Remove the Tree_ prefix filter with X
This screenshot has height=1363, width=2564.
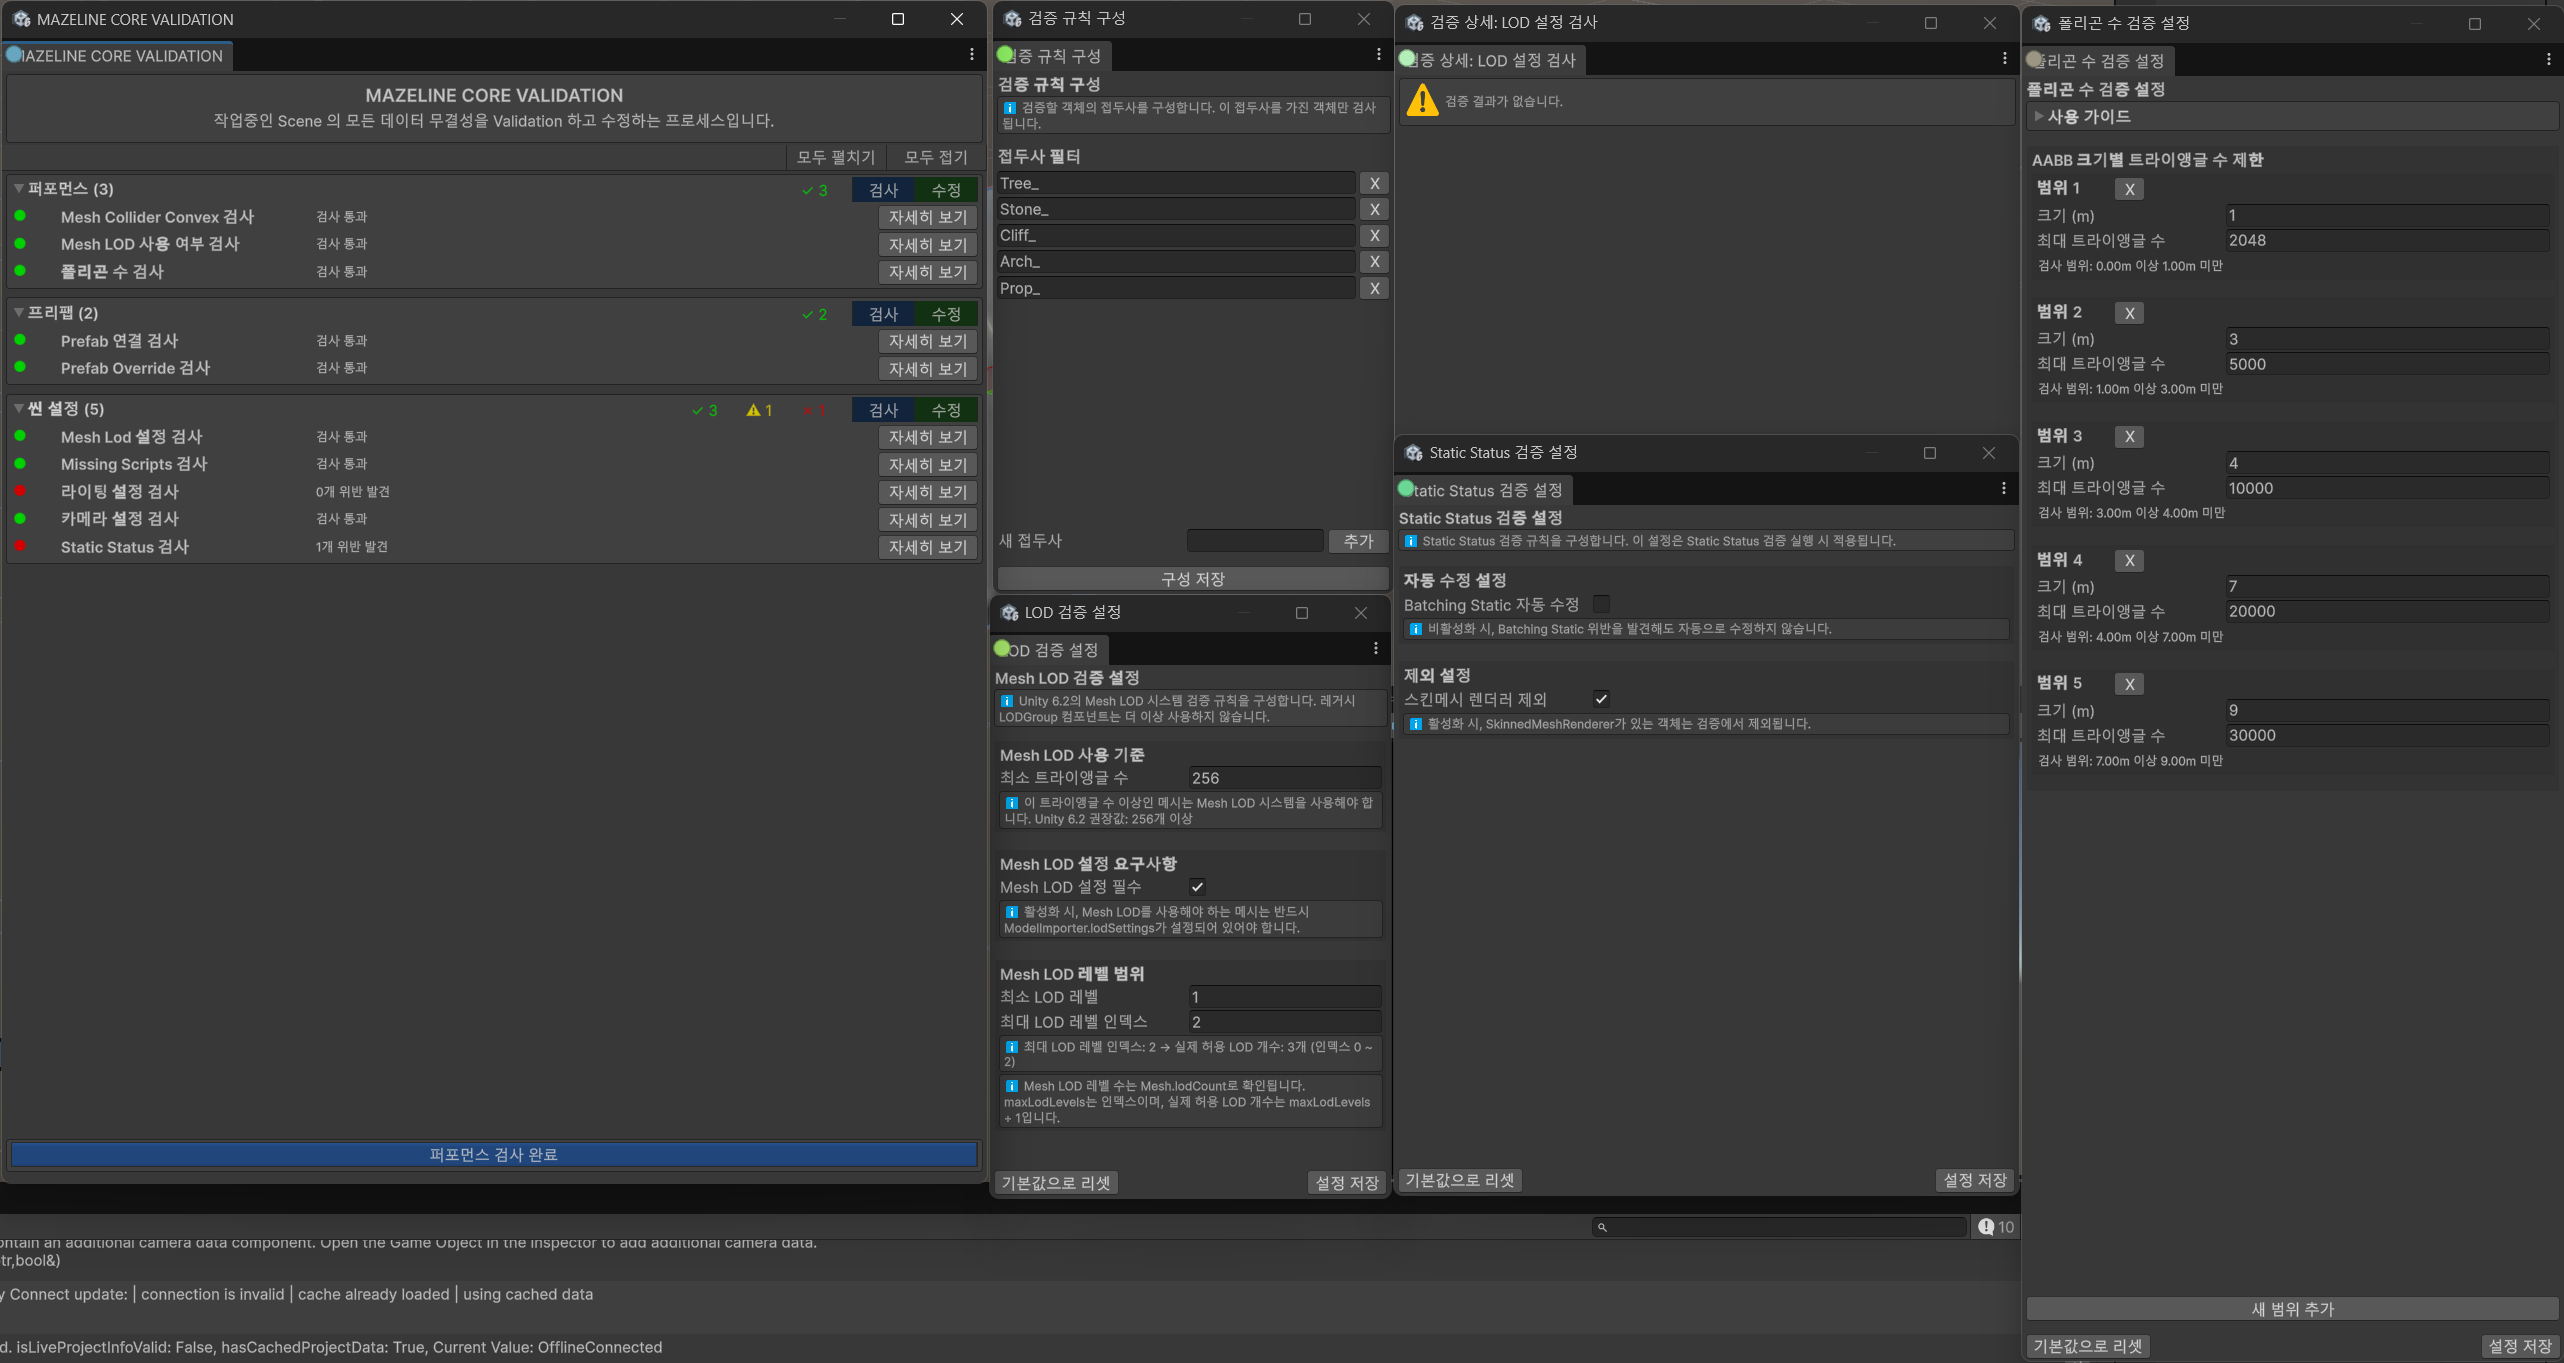coord(1374,183)
